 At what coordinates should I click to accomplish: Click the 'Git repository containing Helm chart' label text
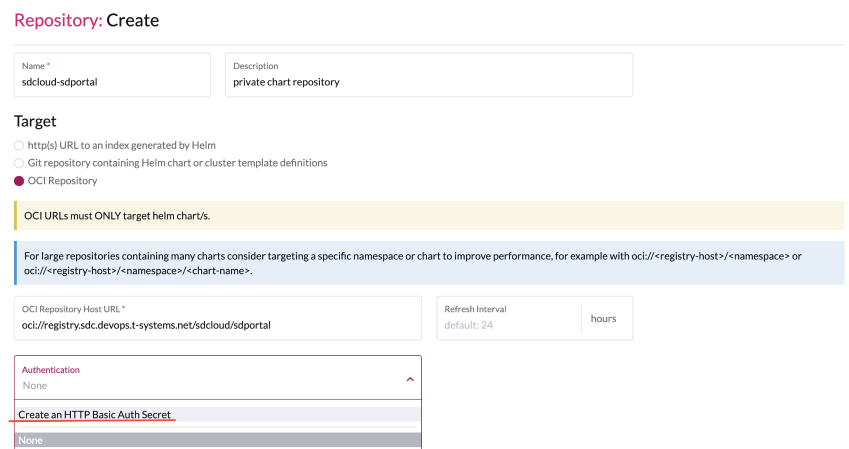click(177, 162)
